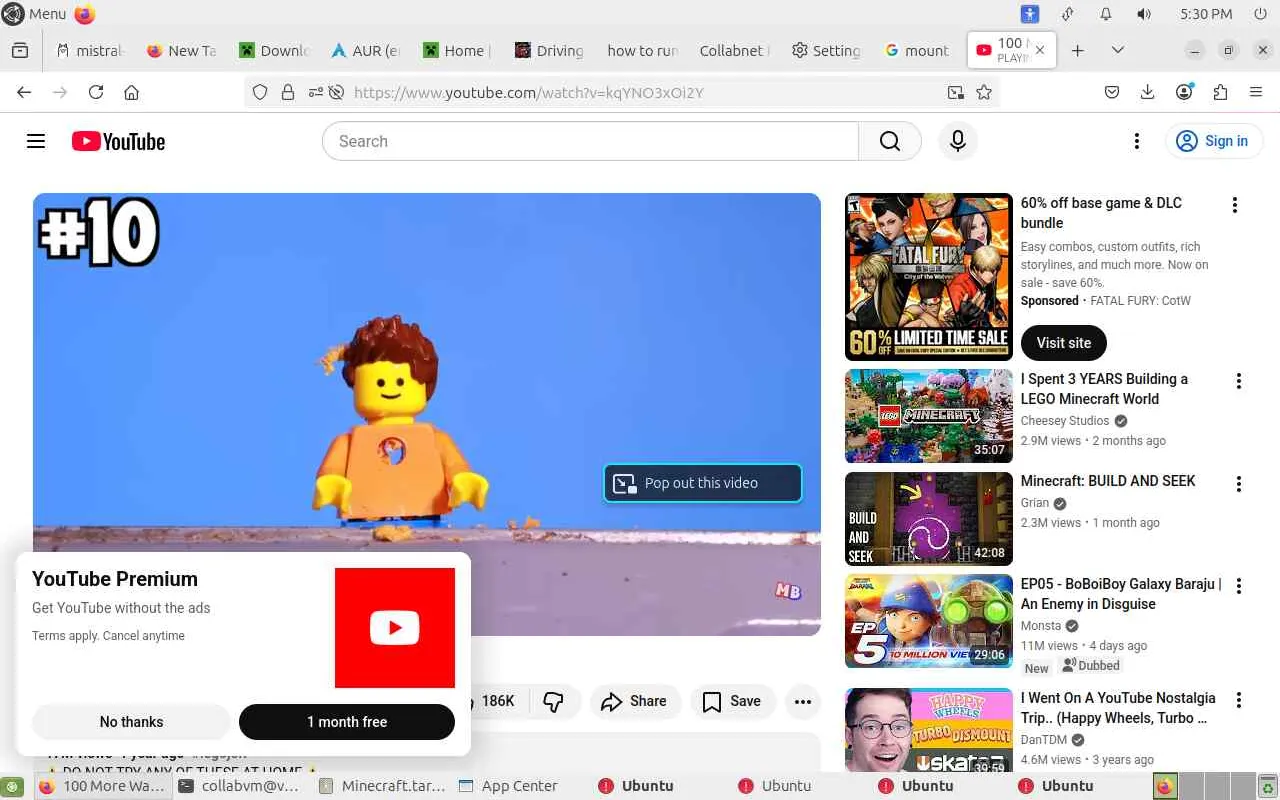The width and height of the screenshot is (1280, 800).
Task: Open Firefox application hamburger menu
Action: pos(1256,92)
